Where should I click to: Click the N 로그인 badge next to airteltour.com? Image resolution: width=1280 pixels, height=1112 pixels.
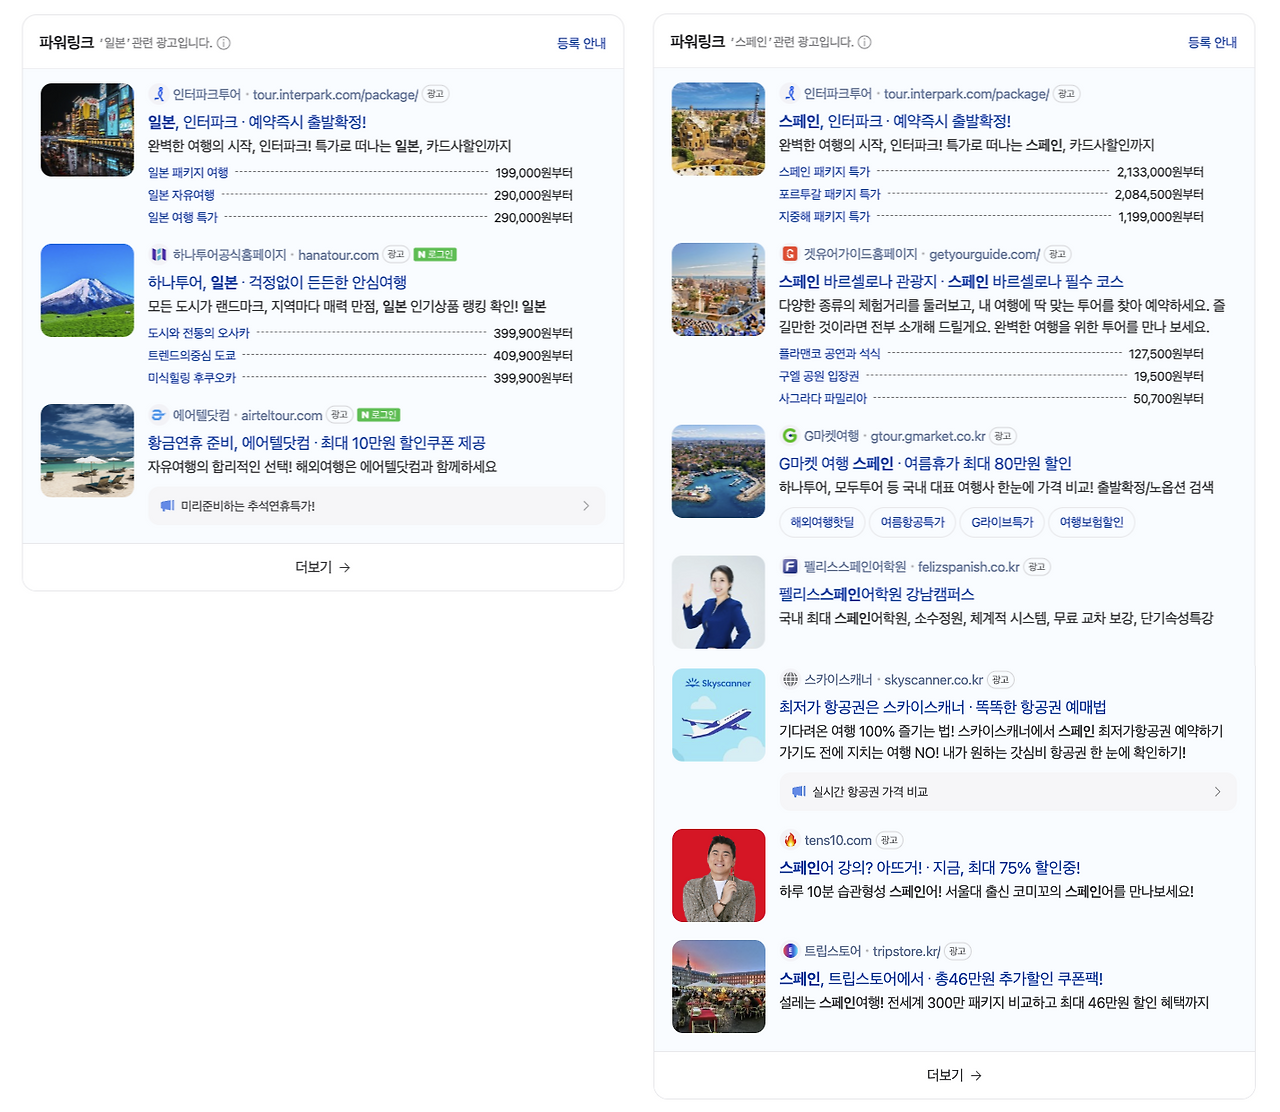pyautogui.click(x=379, y=415)
